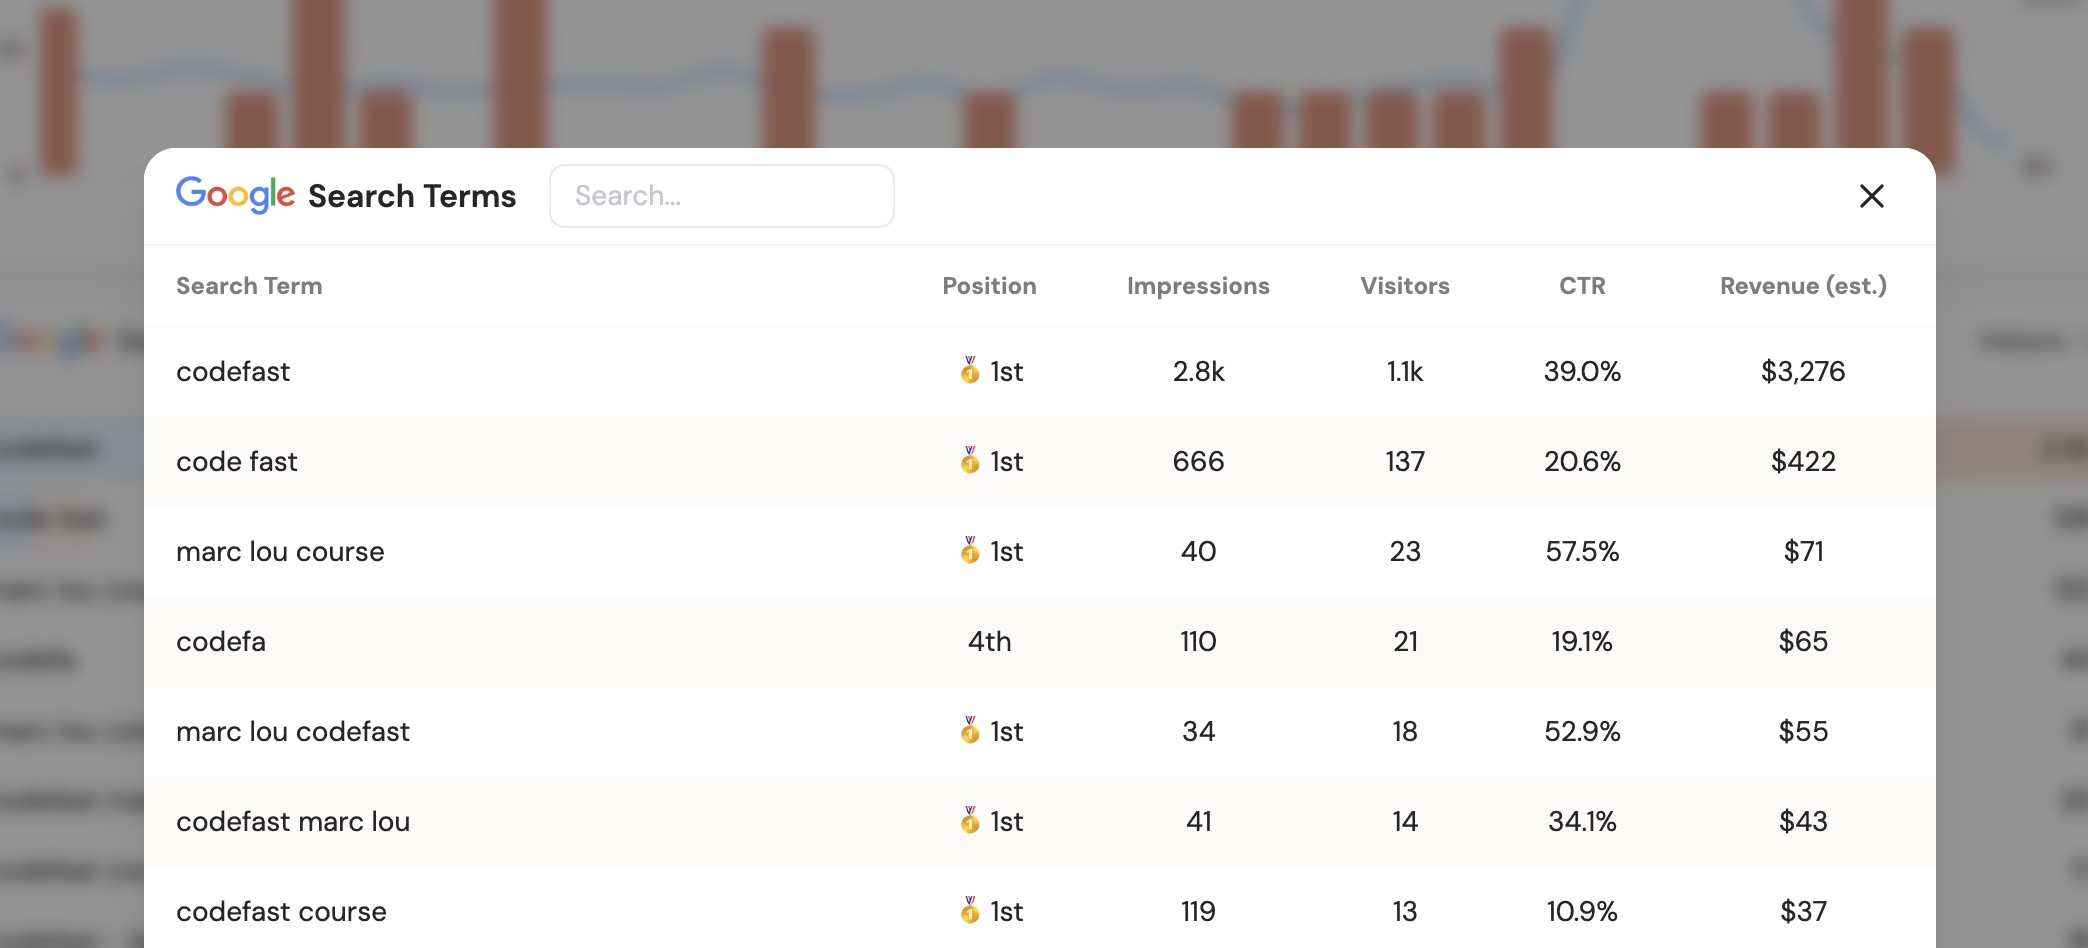
Task: Click the Visitors column header
Action: (1404, 286)
